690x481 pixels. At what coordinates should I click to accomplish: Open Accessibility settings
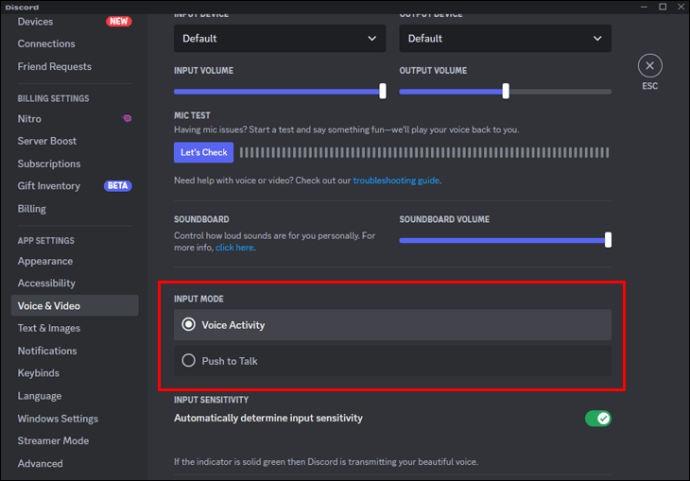point(47,283)
